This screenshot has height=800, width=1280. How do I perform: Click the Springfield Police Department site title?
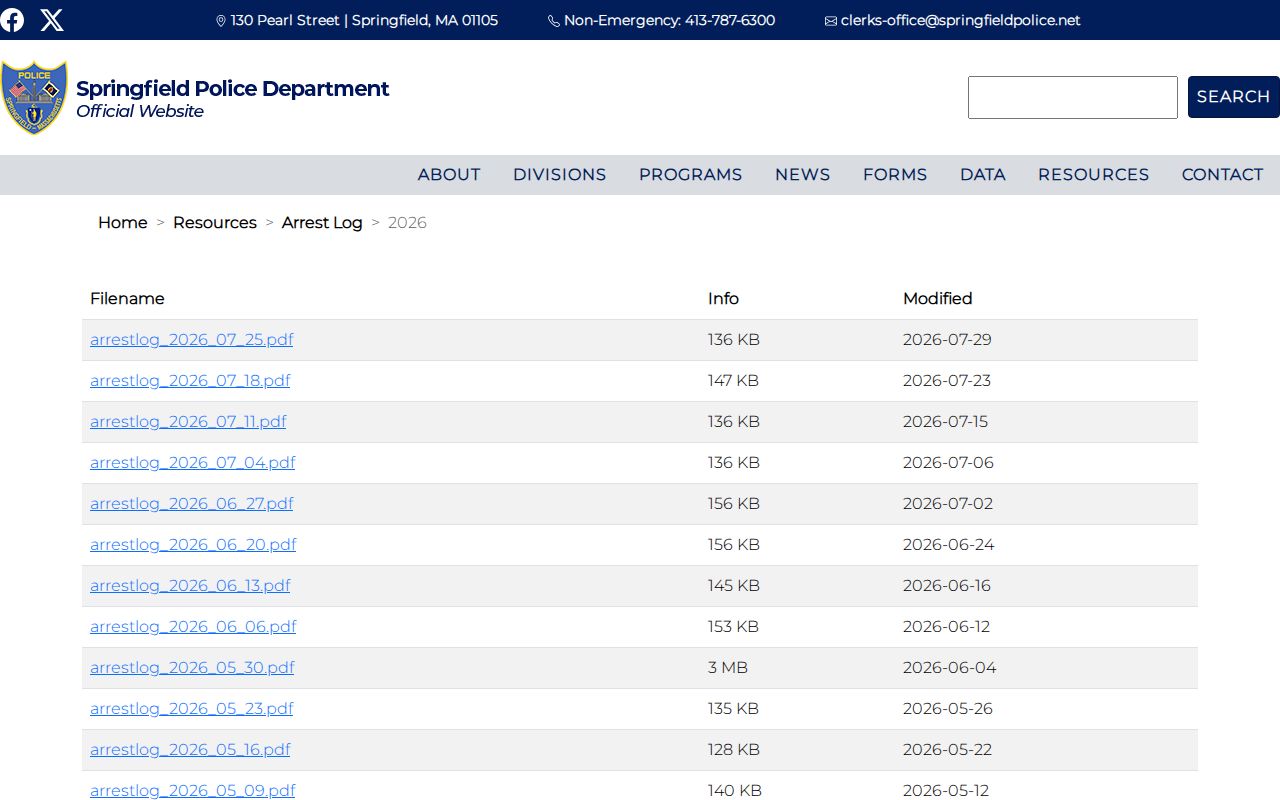click(x=233, y=88)
